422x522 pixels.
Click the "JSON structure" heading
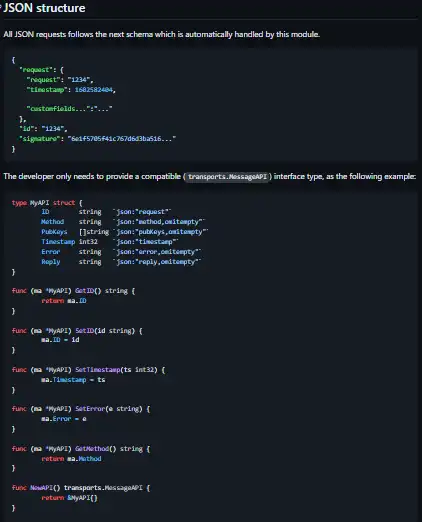(x=44, y=8)
